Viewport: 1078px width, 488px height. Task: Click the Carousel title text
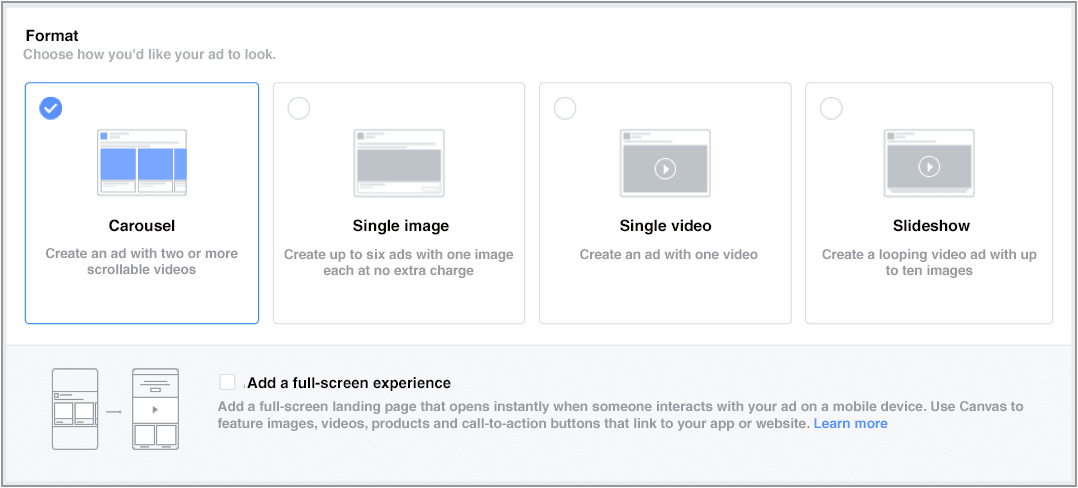point(142,225)
